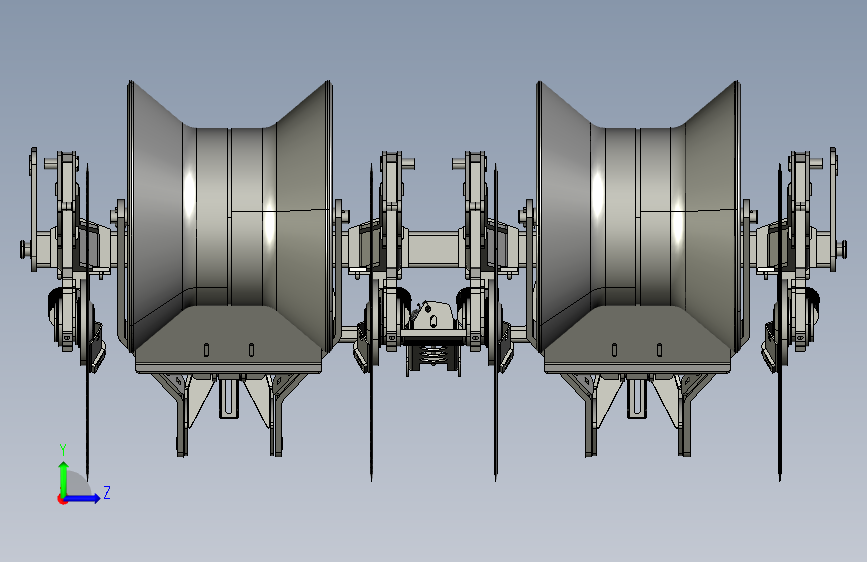The height and width of the screenshot is (562, 867).
Task: Select the horizontal shaft between the two spools
Action: click(x=434, y=249)
